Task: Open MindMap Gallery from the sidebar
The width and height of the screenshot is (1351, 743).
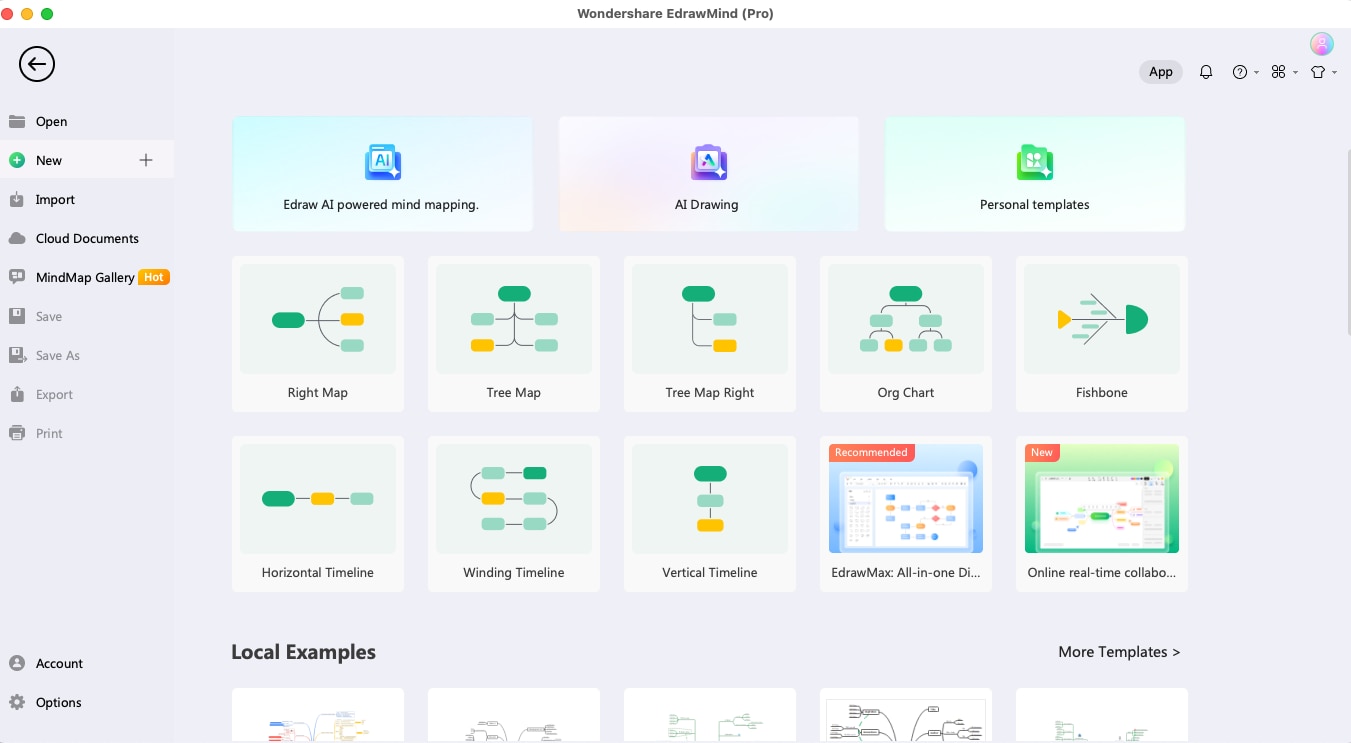Action: [87, 278]
